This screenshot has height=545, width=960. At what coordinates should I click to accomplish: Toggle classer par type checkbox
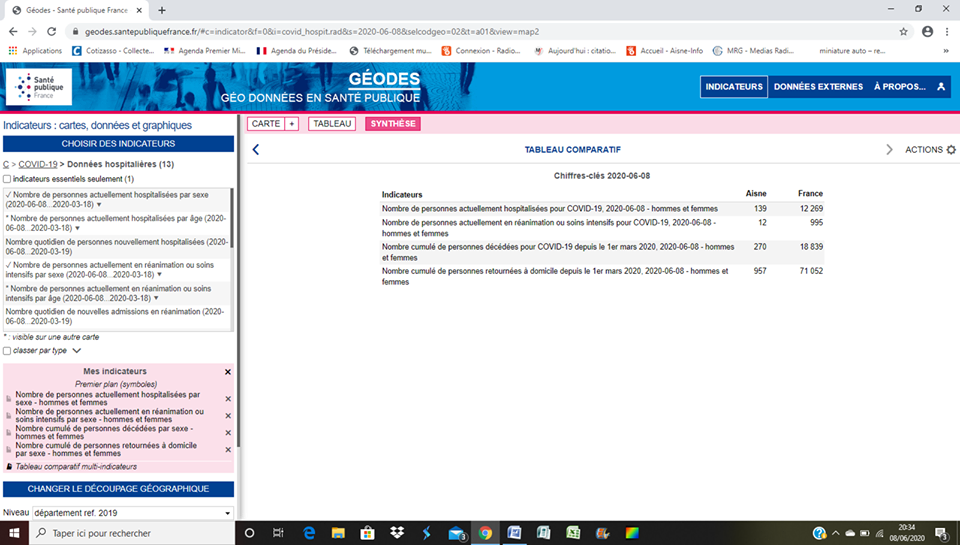click(7, 351)
